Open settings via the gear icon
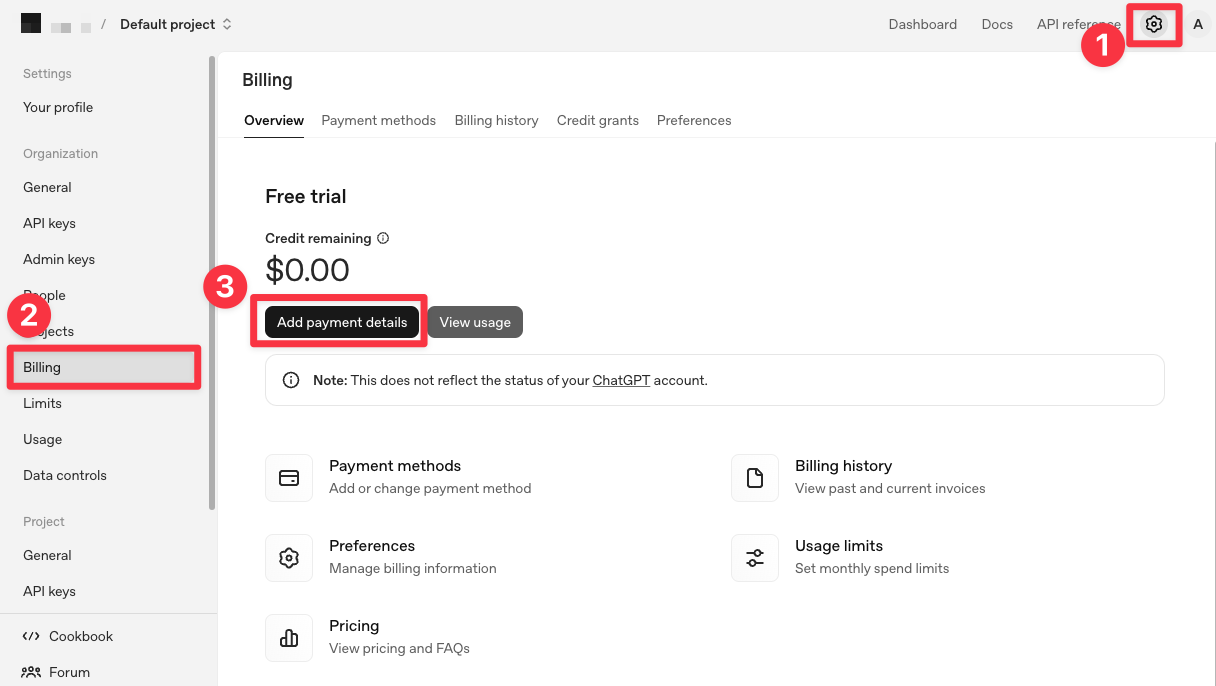This screenshot has height=686, width=1216. tap(1154, 24)
